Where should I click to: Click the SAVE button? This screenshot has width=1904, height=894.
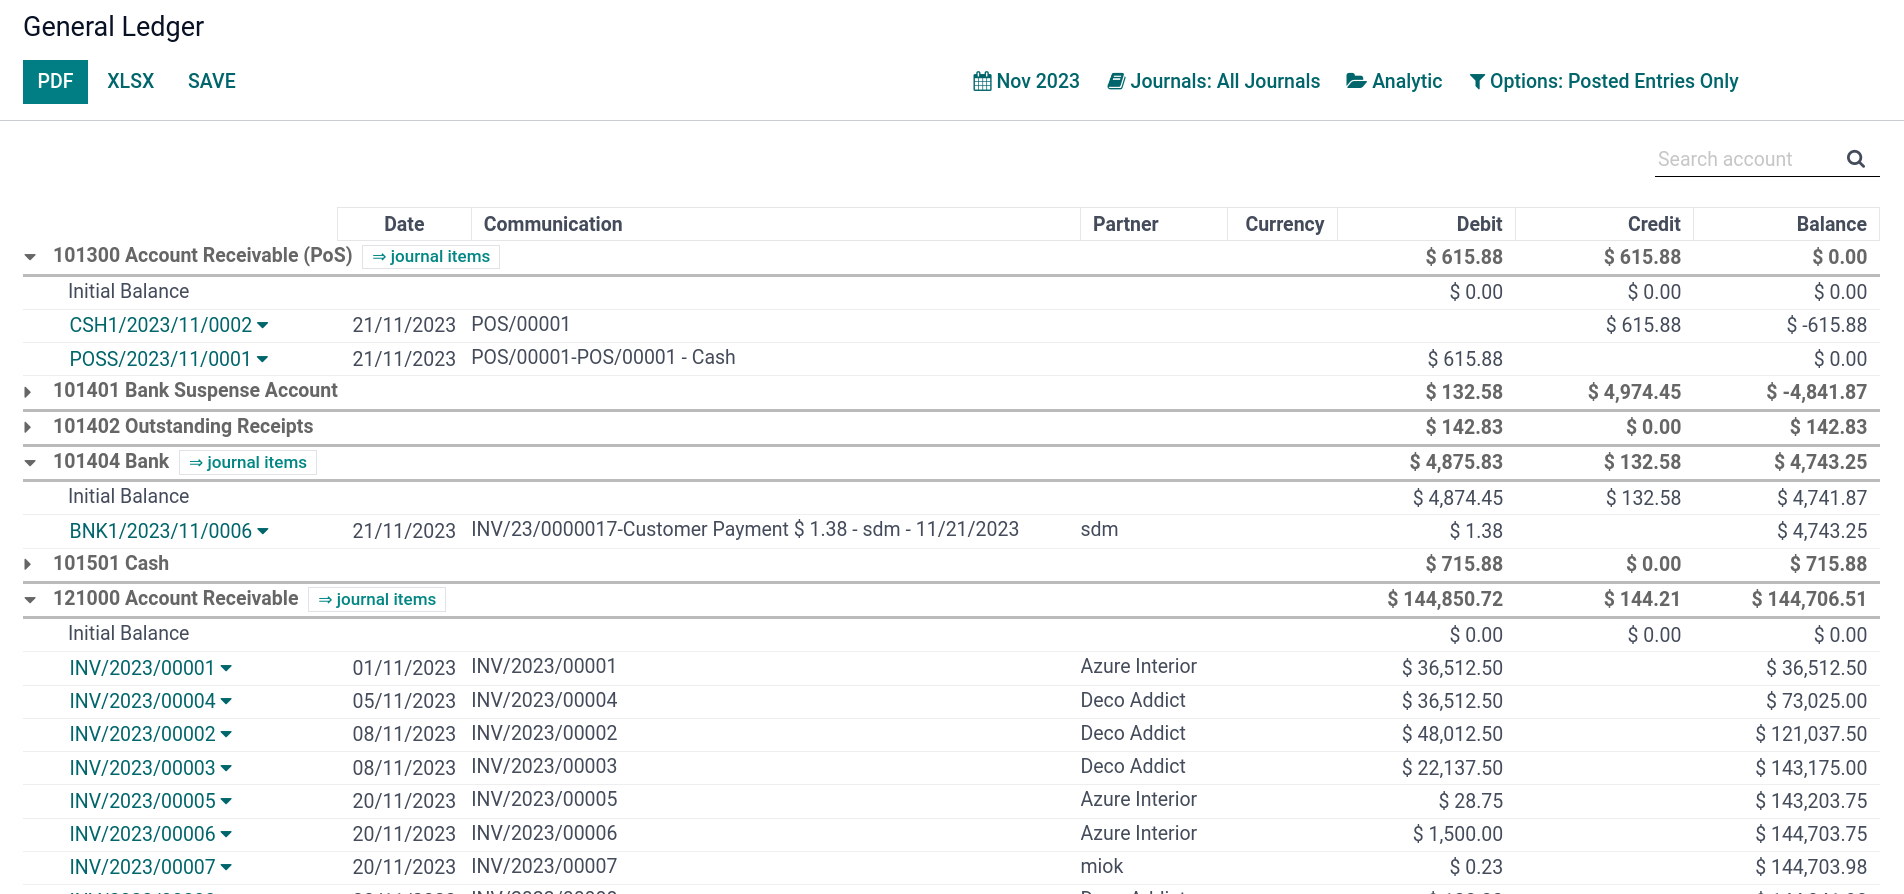[x=212, y=82]
